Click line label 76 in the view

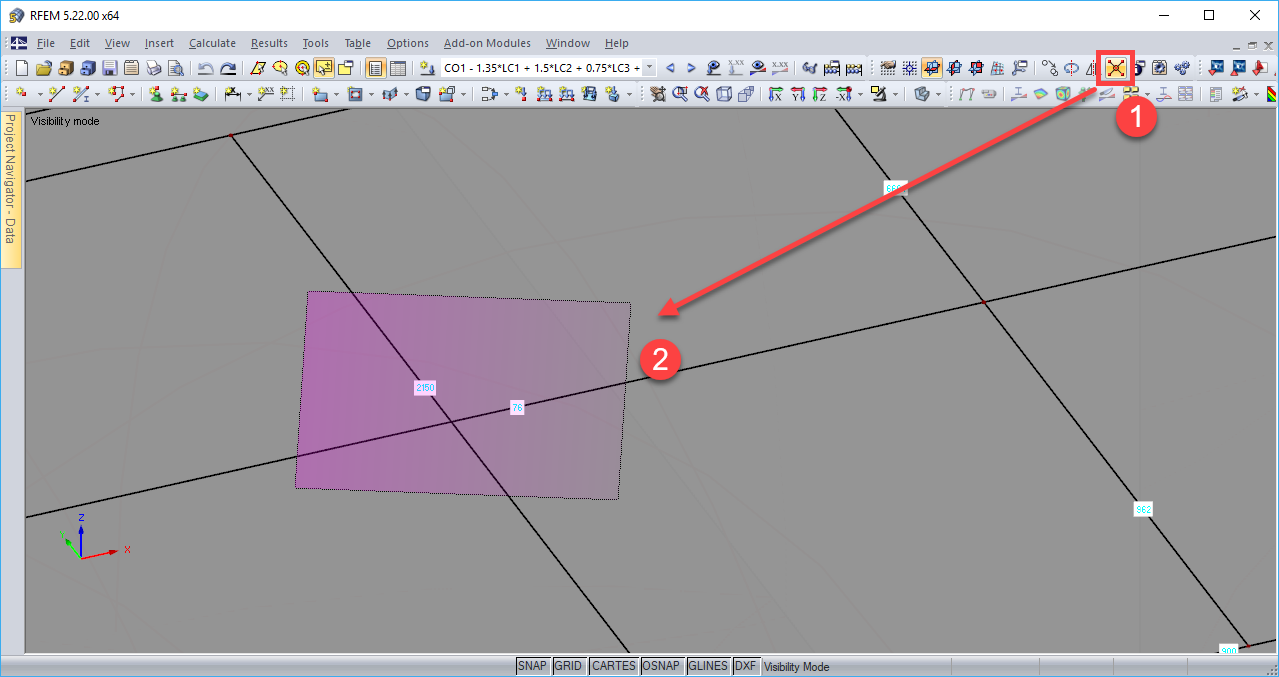coord(517,407)
